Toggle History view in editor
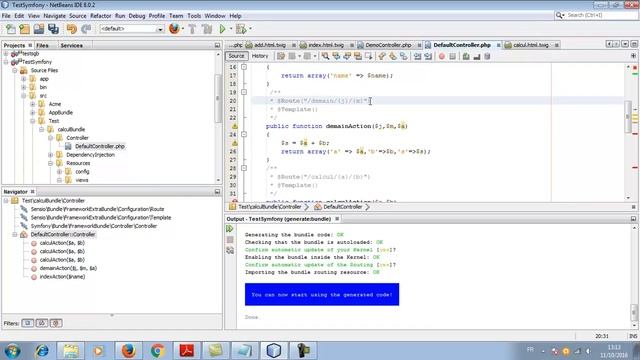 click(x=260, y=56)
